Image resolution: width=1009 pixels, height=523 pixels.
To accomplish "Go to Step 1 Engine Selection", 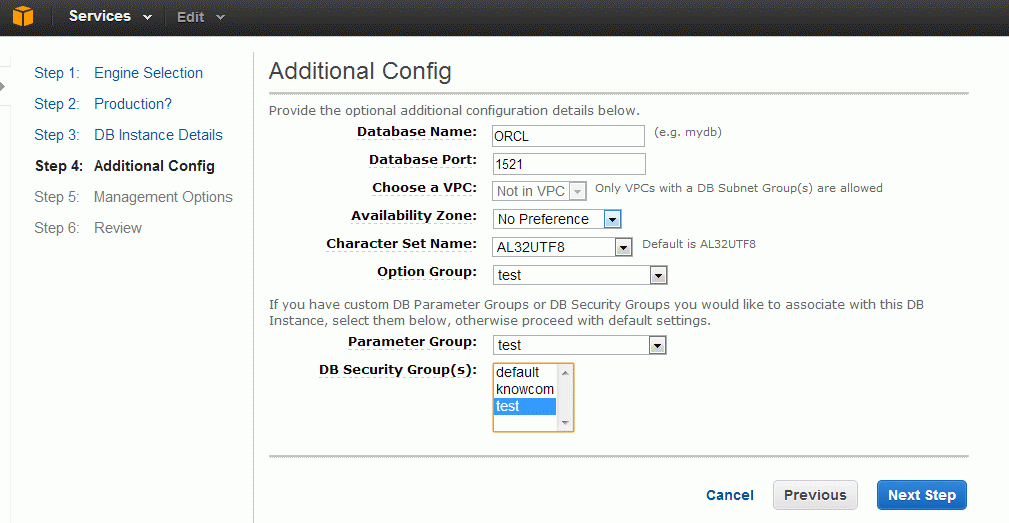I will click(x=118, y=73).
